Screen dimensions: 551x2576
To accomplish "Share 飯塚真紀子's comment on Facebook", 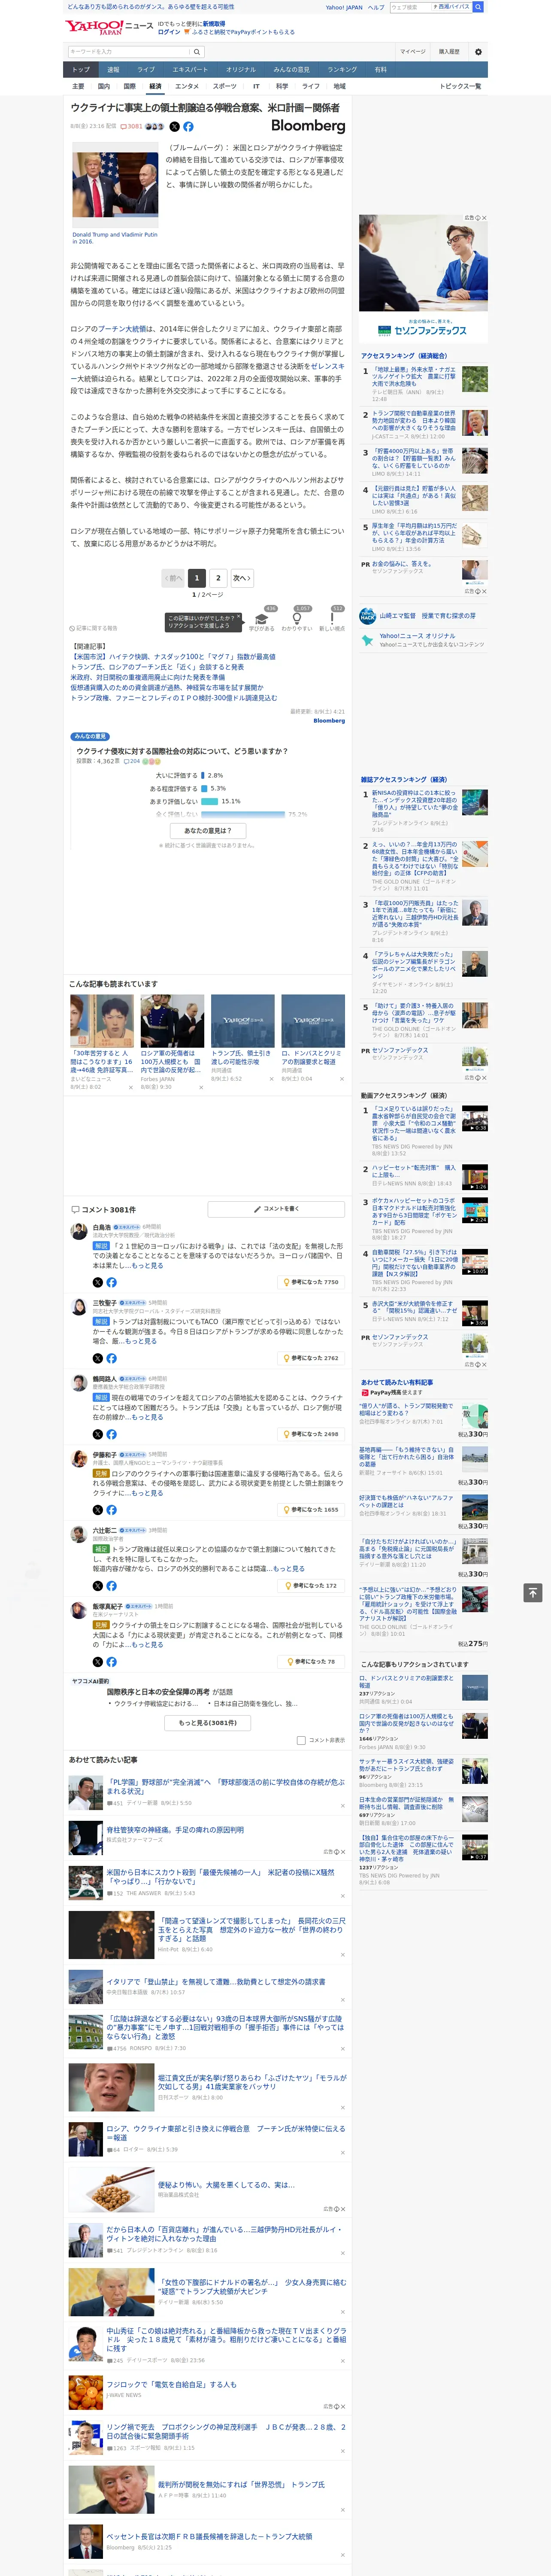I will (111, 1662).
